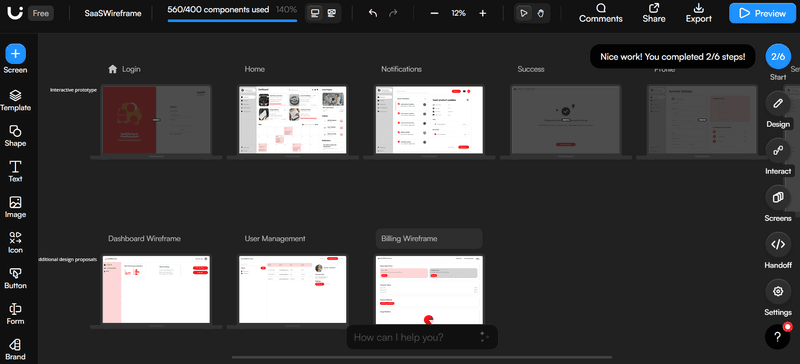Select the Profile screen thumbnail
Screen dimensions: 800x364
702,120
